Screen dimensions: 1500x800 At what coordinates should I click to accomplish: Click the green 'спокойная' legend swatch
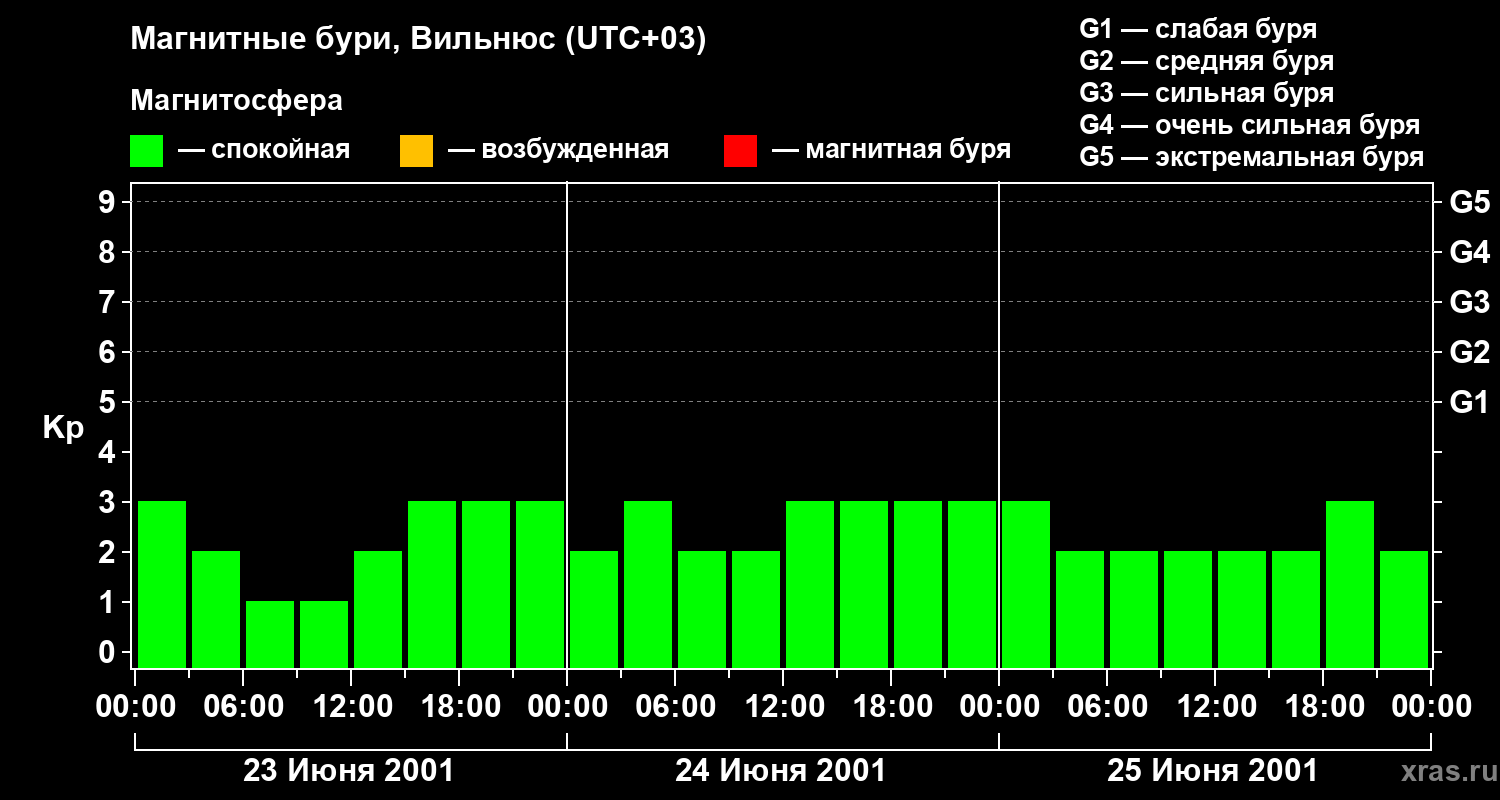147,151
